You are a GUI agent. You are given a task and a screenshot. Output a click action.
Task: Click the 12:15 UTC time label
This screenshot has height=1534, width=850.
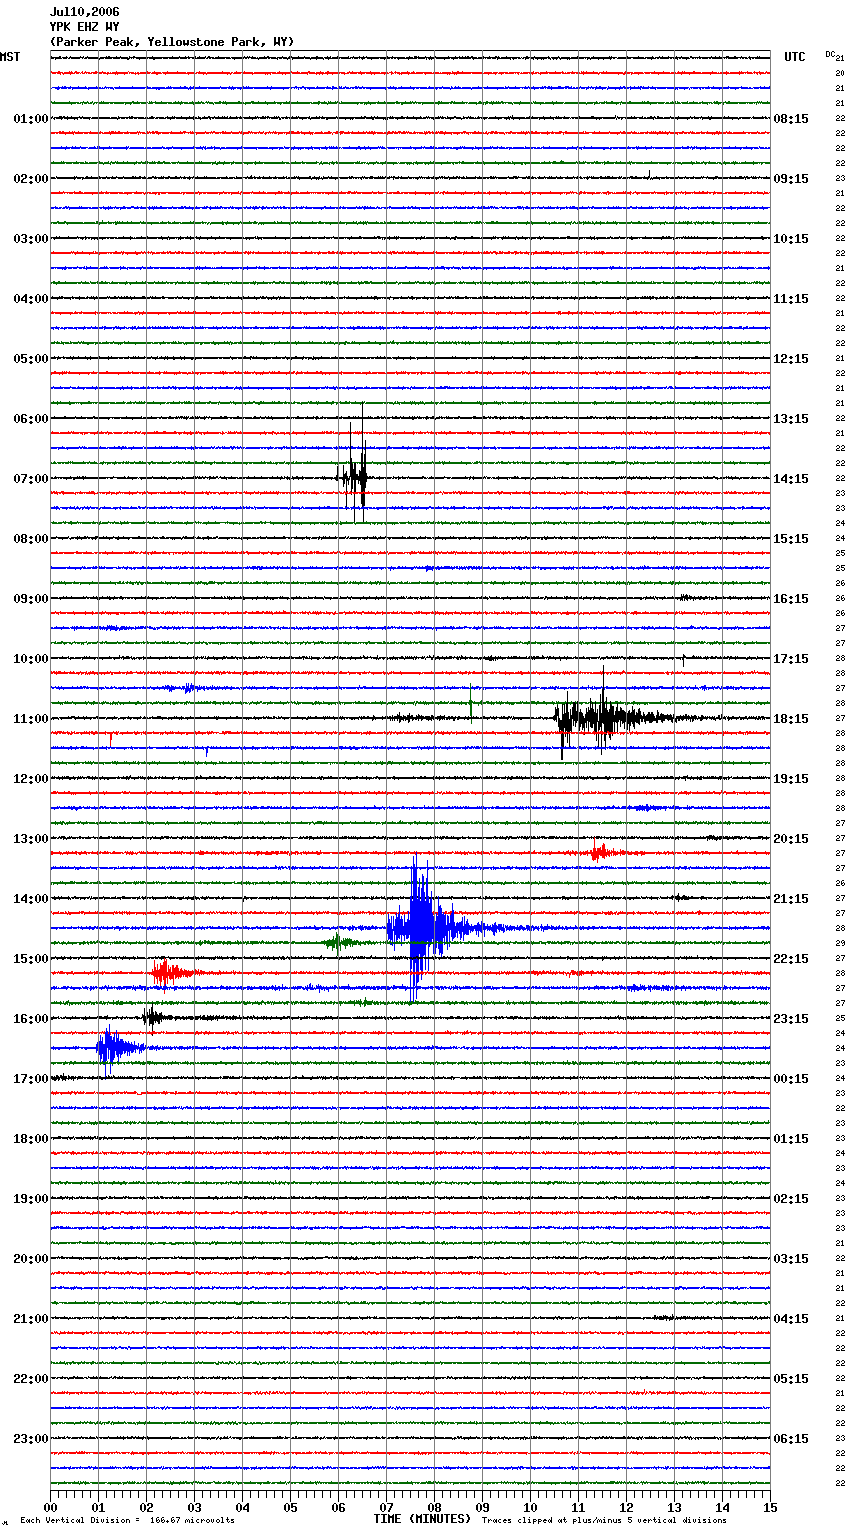click(791, 359)
